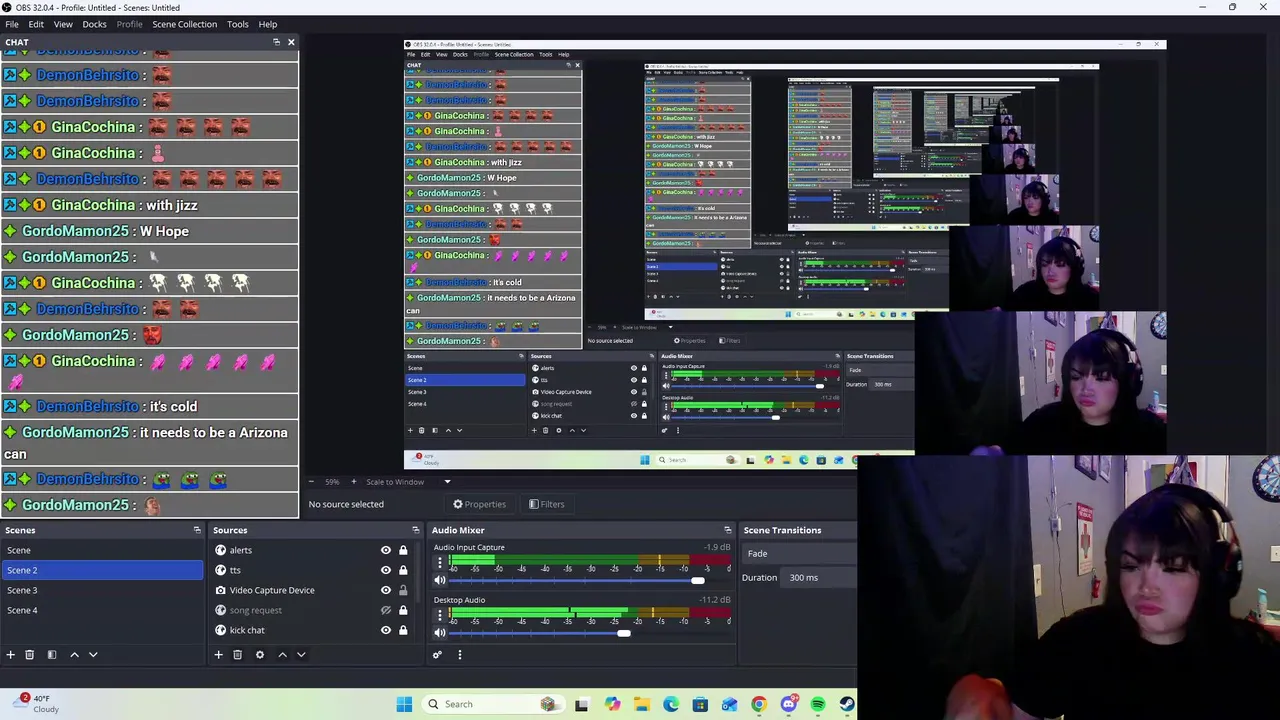Move scene up with the Scenes up arrow
Image resolution: width=1280 pixels, height=720 pixels.
pyautogui.click(x=74, y=654)
